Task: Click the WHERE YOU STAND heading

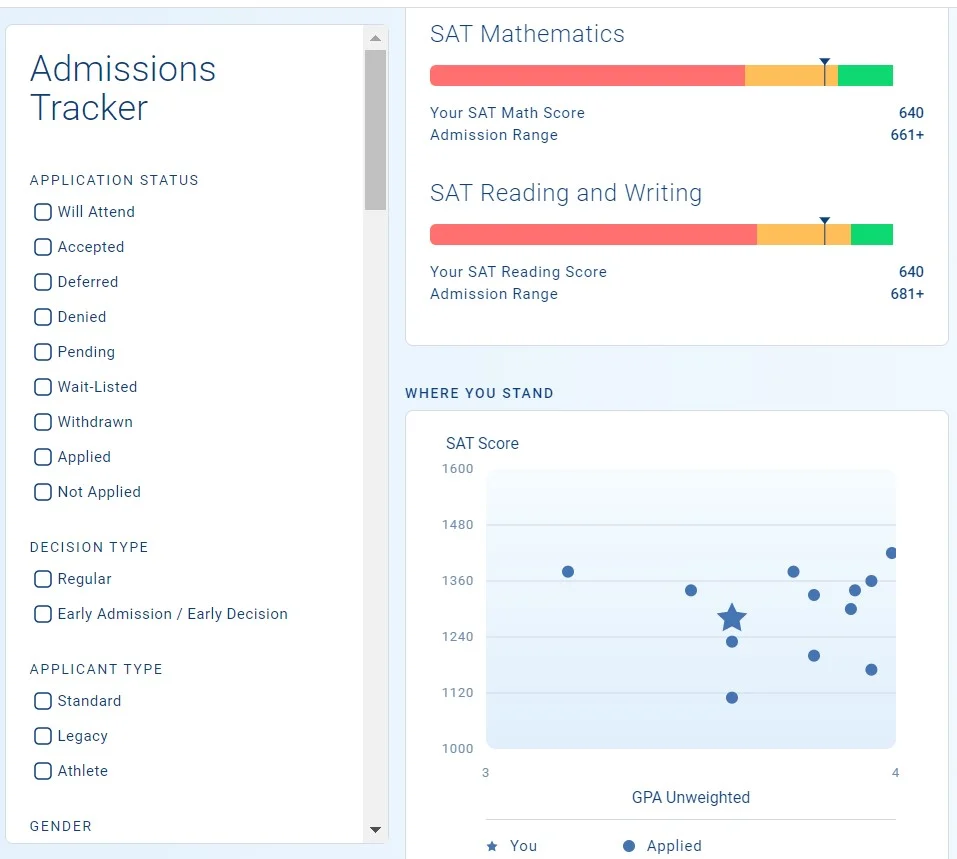Action: [x=479, y=393]
